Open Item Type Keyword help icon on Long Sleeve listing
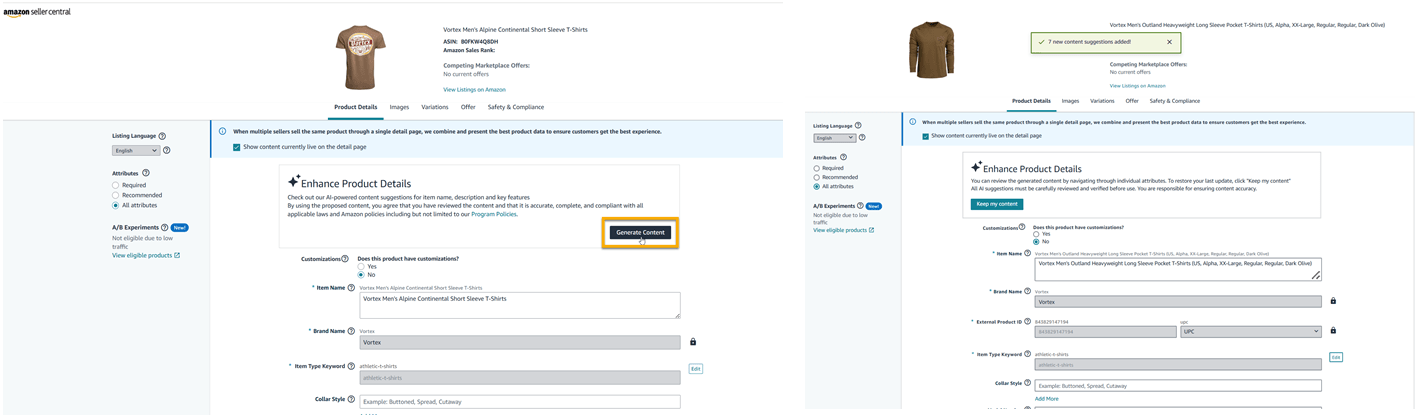 (x=1029, y=354)
